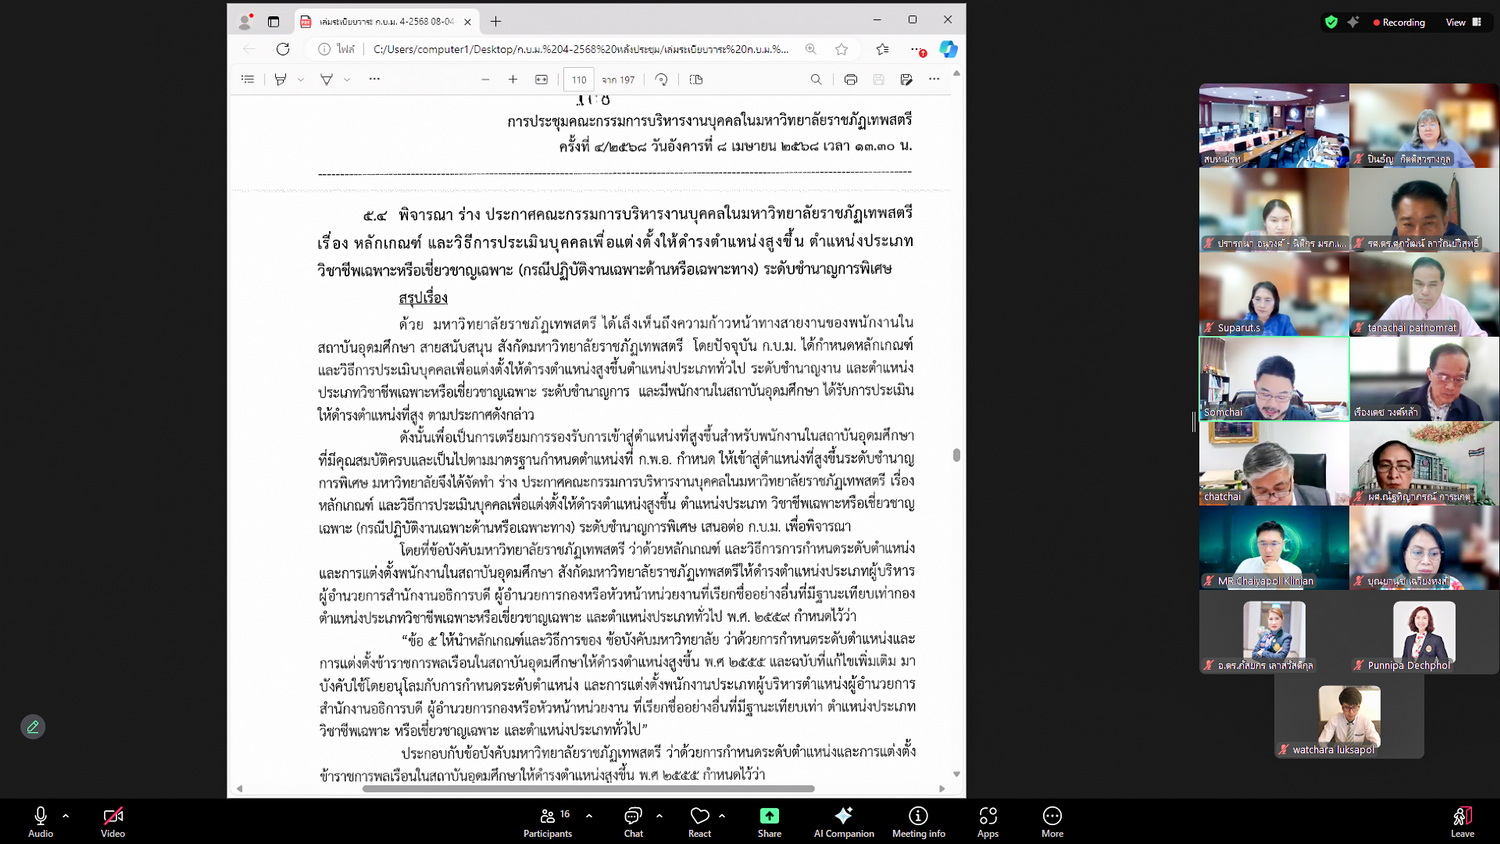The width and height of the screenshot is (1500, 844).
Task: Switch the PDF page view layout
Action: (696, 79)
